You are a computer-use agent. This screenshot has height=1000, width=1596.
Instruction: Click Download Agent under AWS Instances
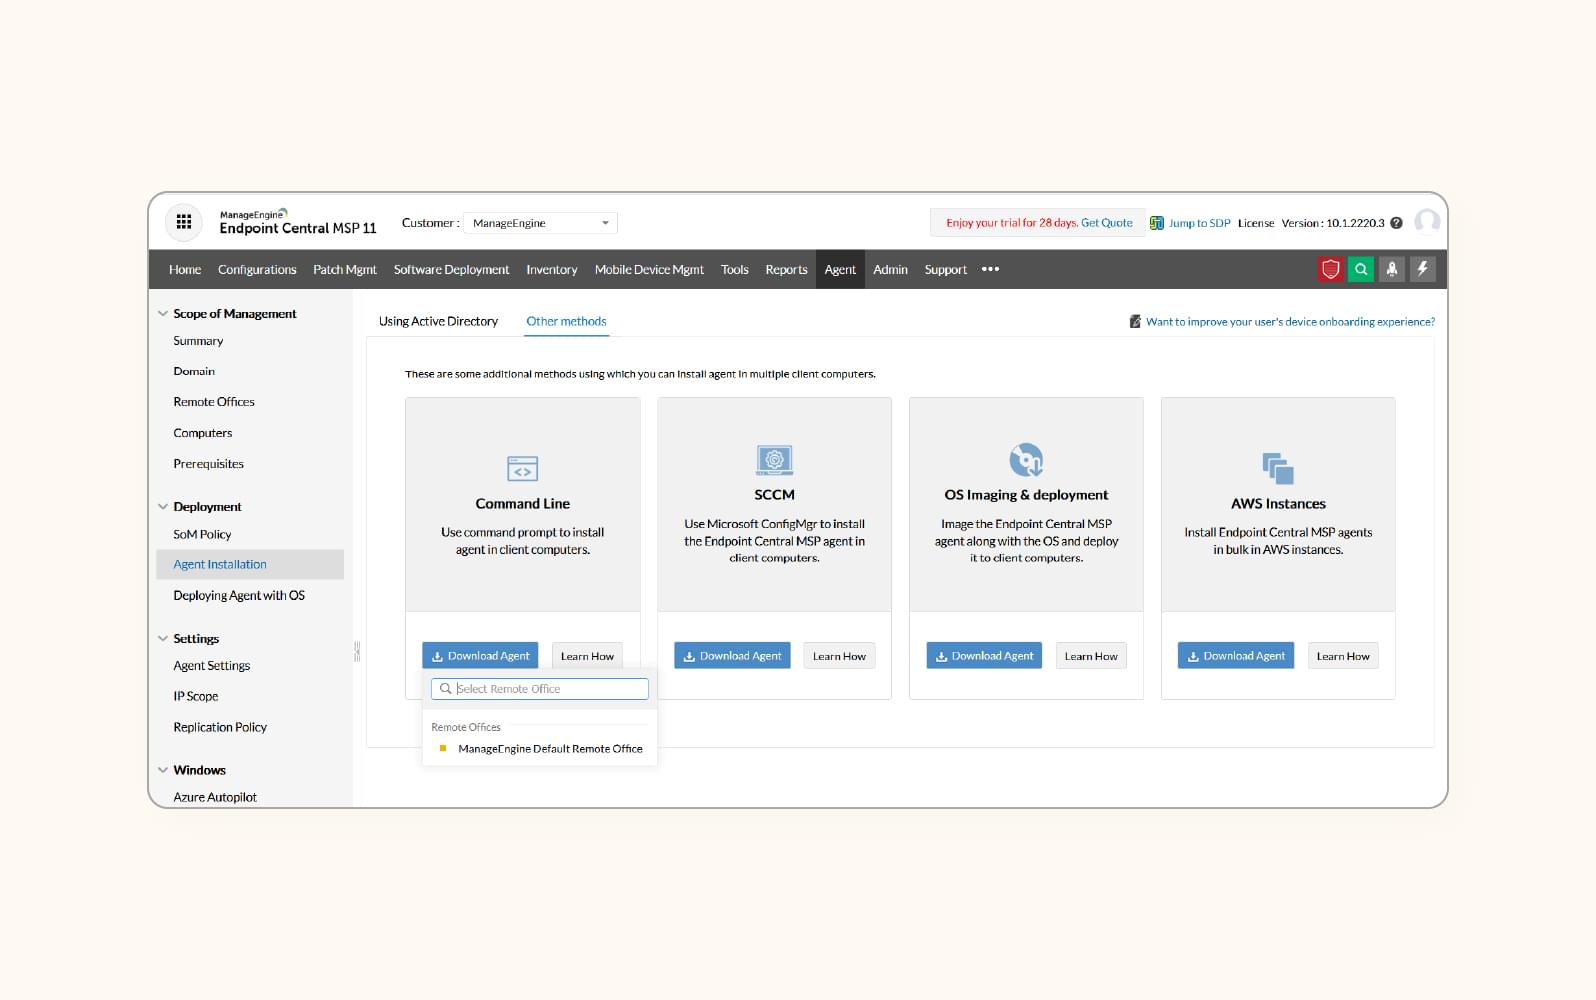tap(1236, 656)
